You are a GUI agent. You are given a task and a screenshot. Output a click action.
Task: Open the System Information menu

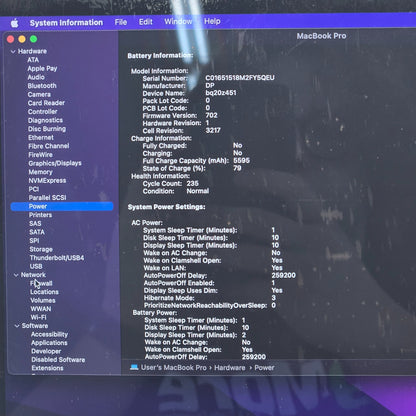[x=66, y=23]
